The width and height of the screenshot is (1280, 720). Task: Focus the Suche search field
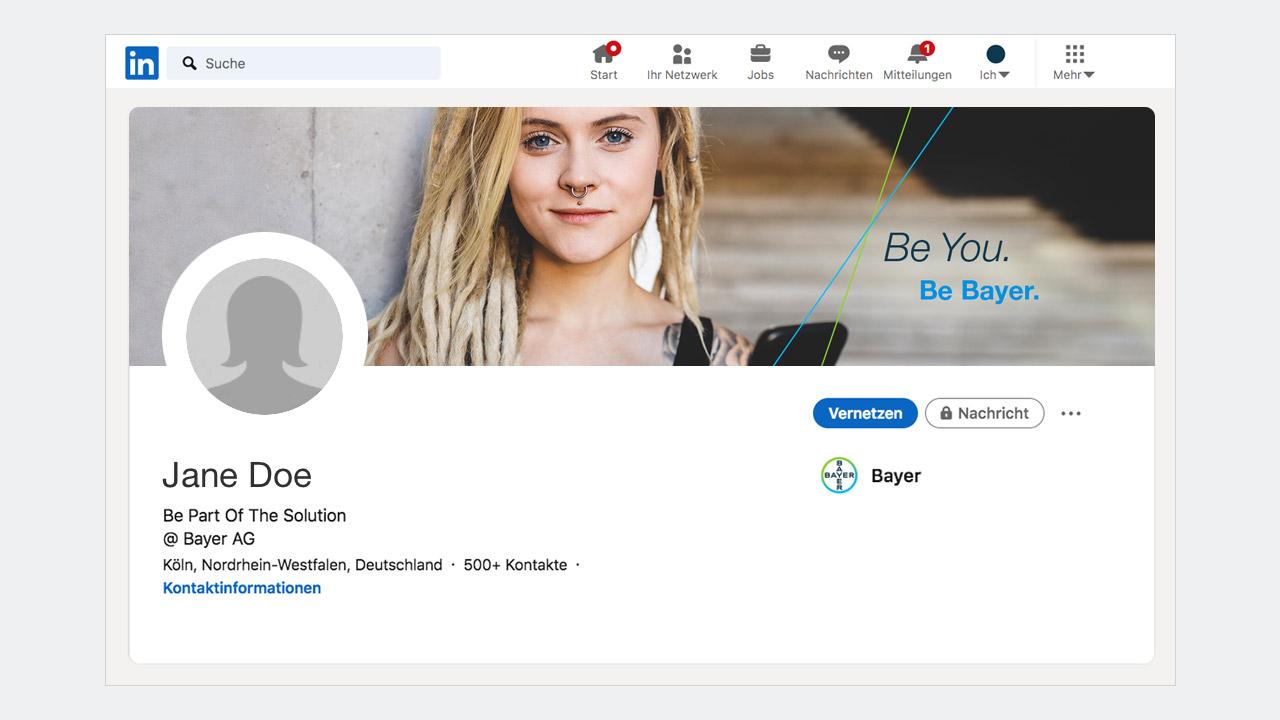point(303,63)
